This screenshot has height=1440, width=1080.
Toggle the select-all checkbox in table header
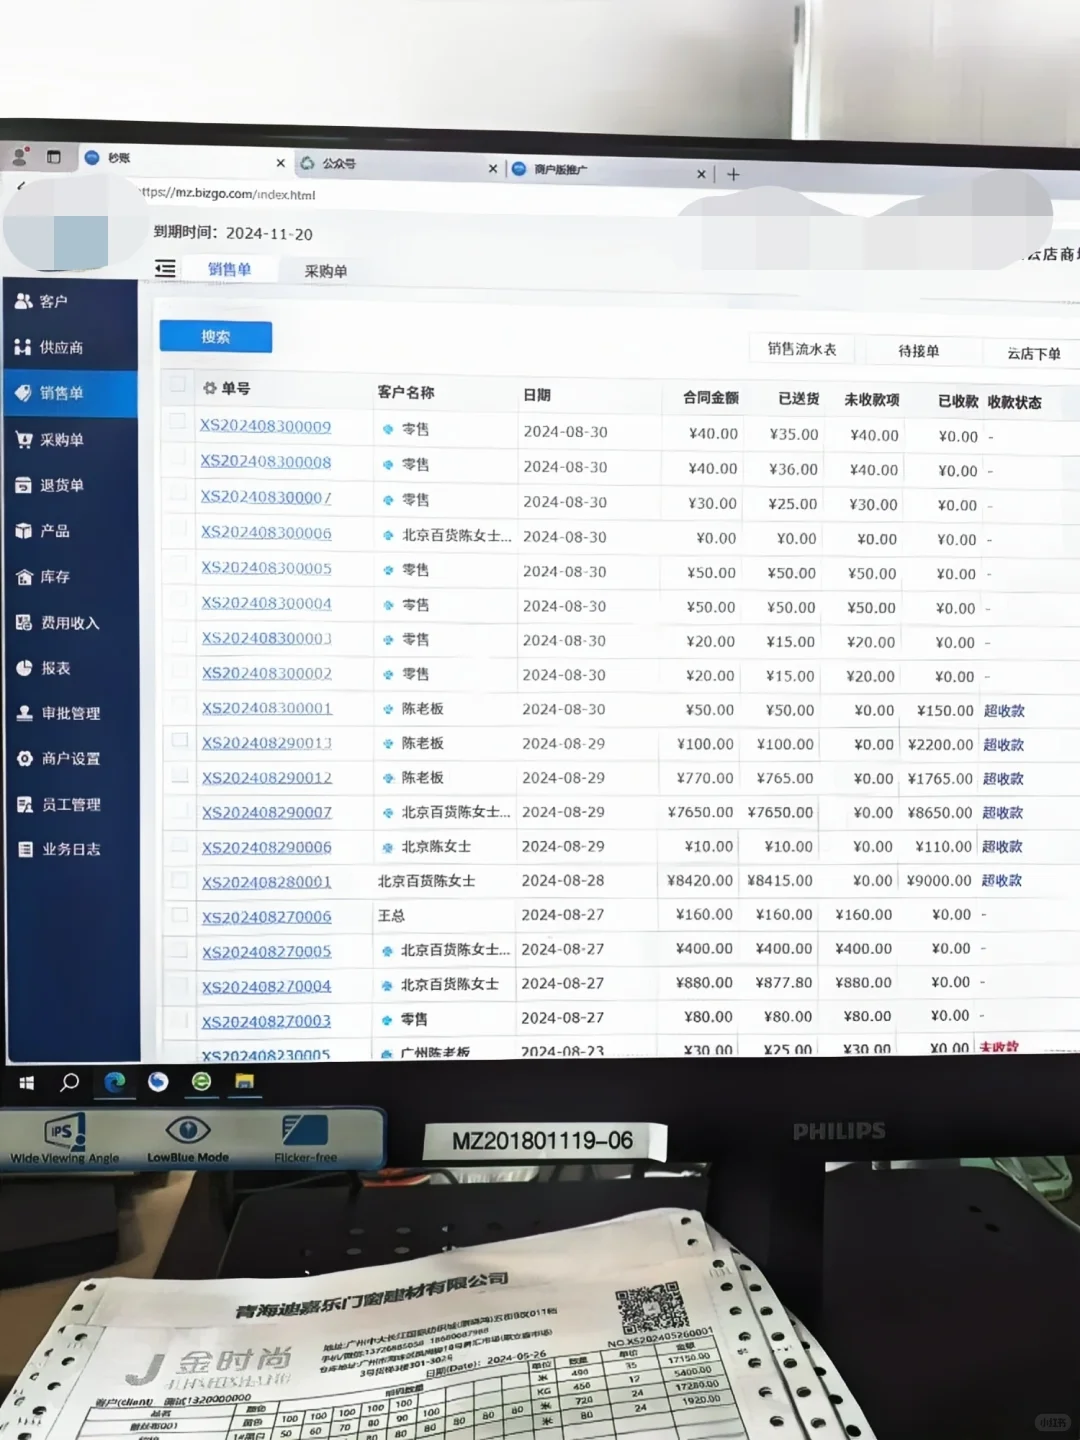[x=177, y=384]
